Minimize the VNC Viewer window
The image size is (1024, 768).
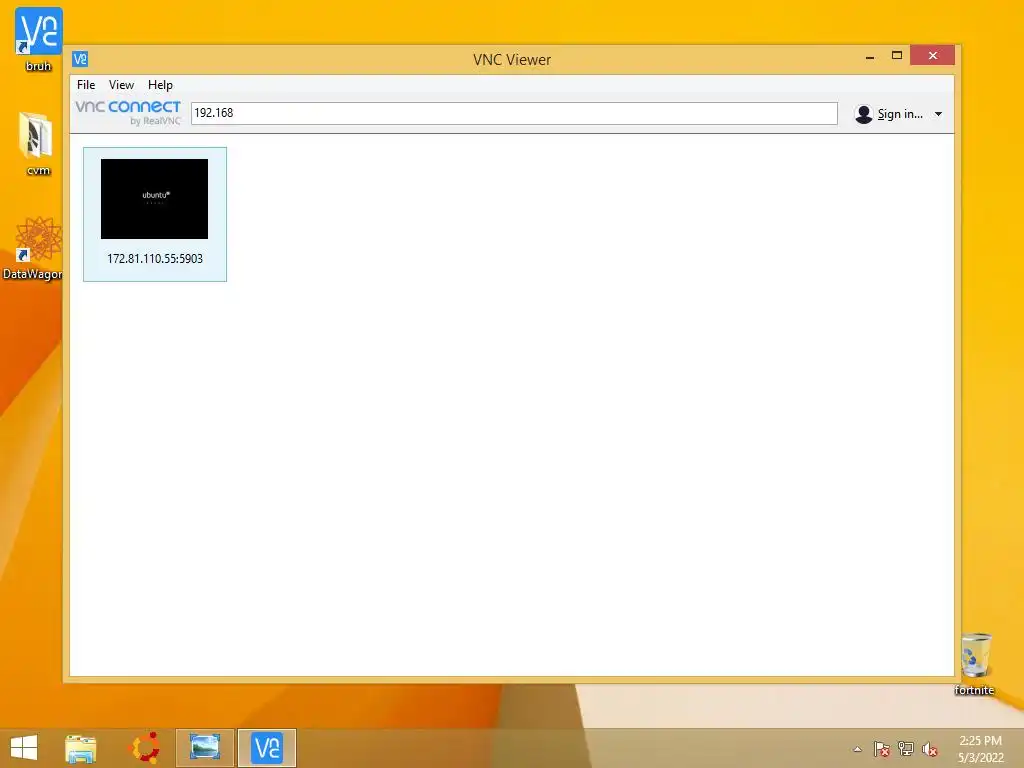point(870,56)
